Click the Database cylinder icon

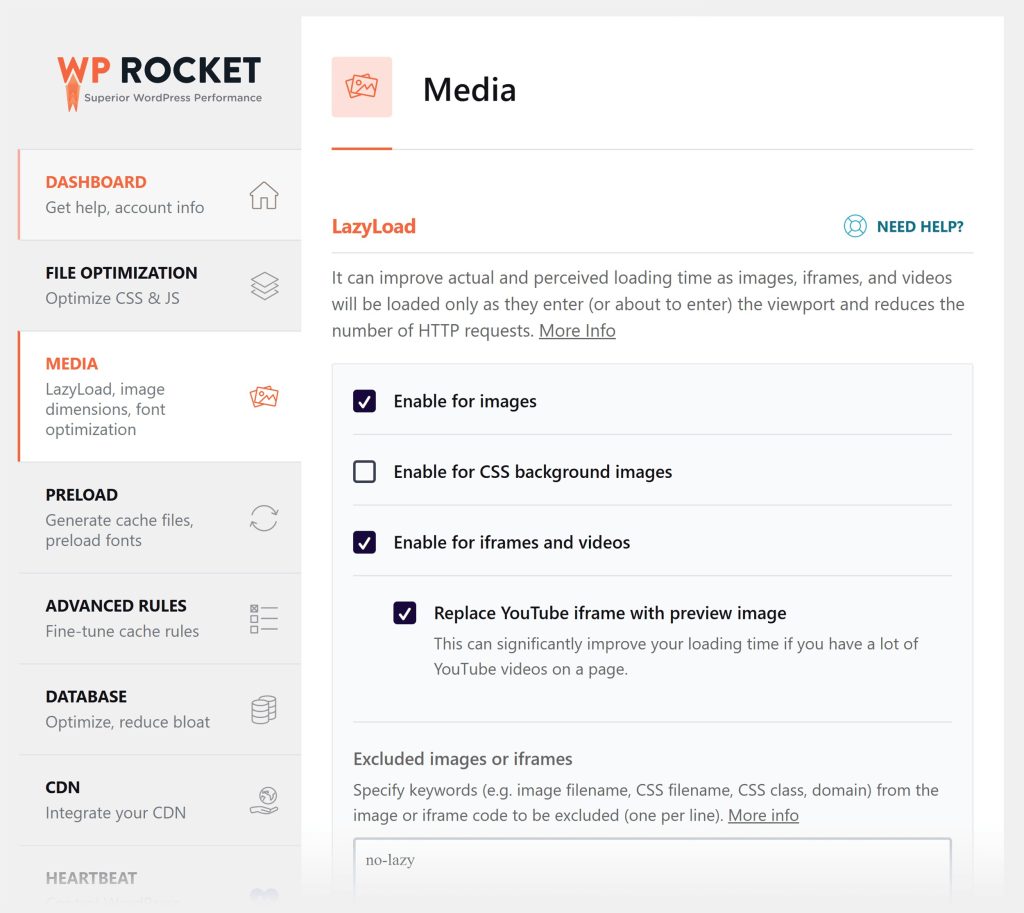click(264, 709)
